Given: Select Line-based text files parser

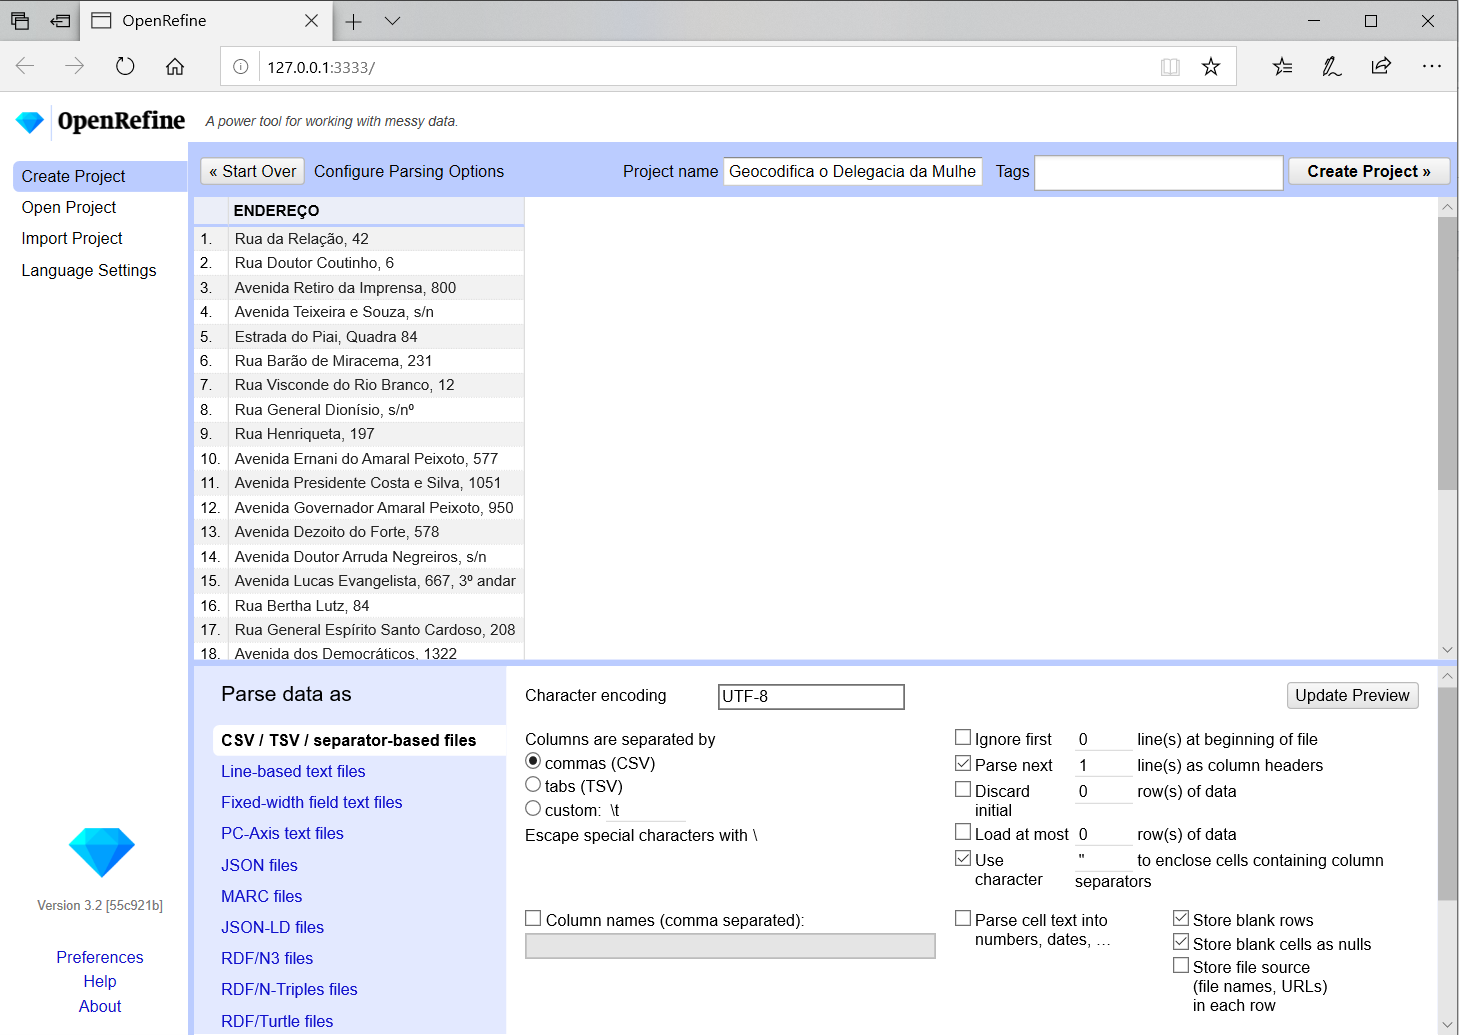Looking at the screenshot, I should (x=293, y=771).
